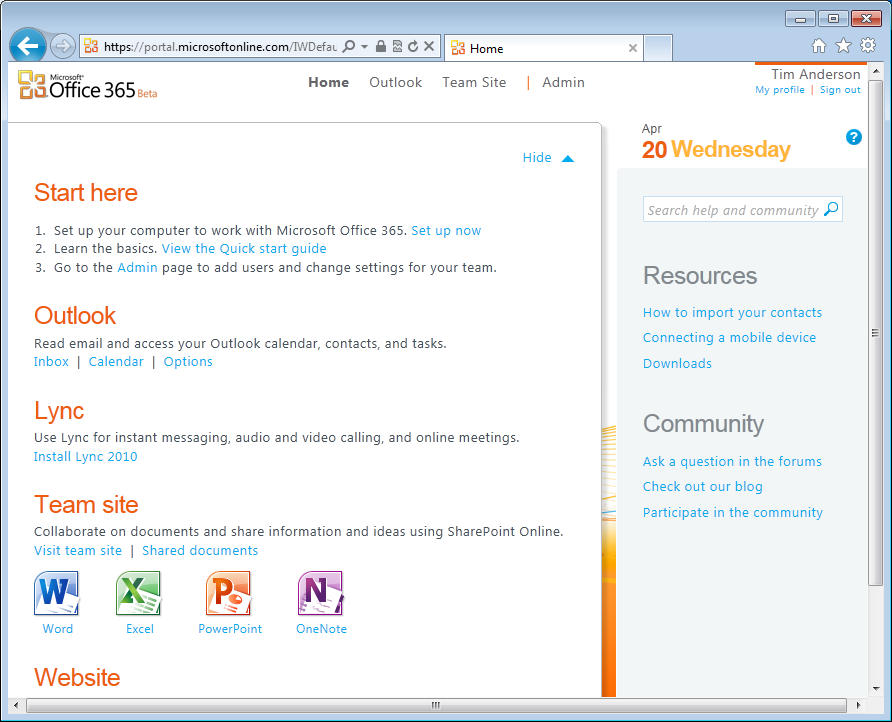The width and height of the screenshot is (892, 722).
Task: Click the URL text in address bar
Action: click(220, 47)
